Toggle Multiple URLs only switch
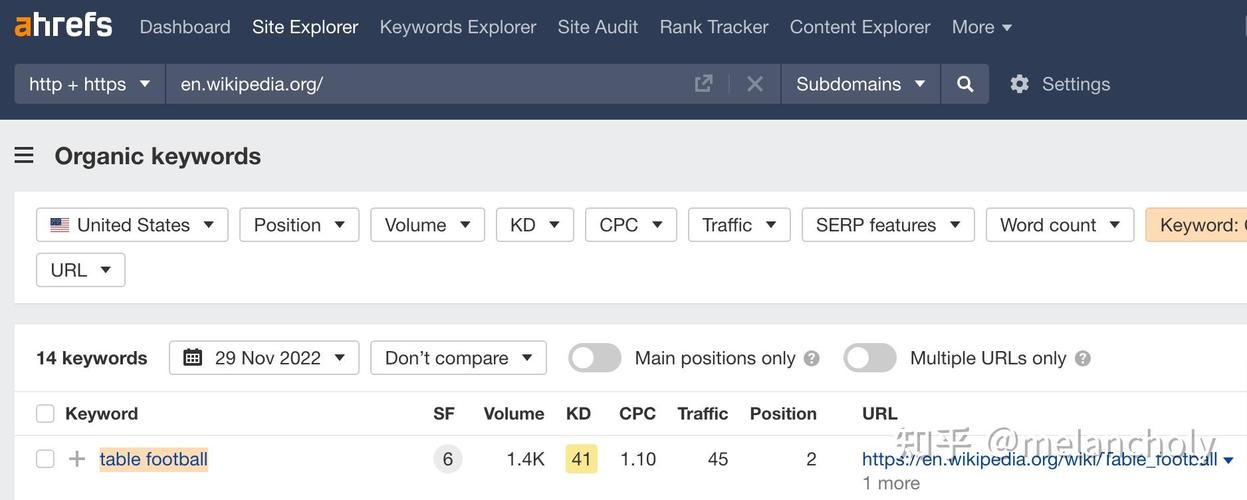1247x500 pixels. click(x=870, y=358)
